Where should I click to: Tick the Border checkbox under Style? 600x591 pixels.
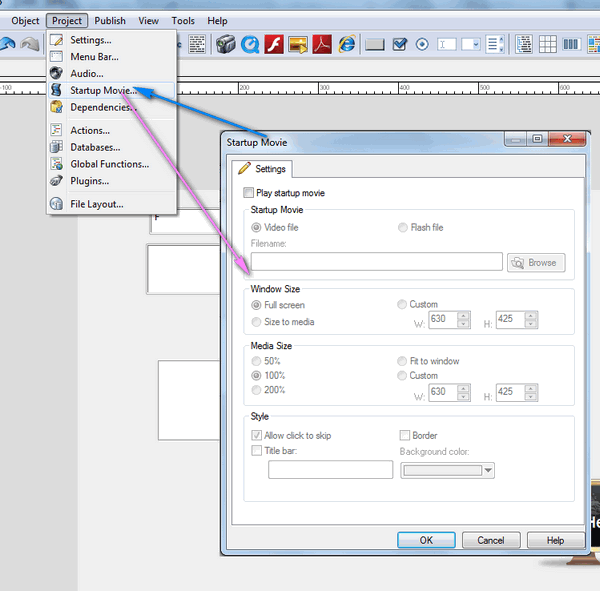[x=404, y=435]
